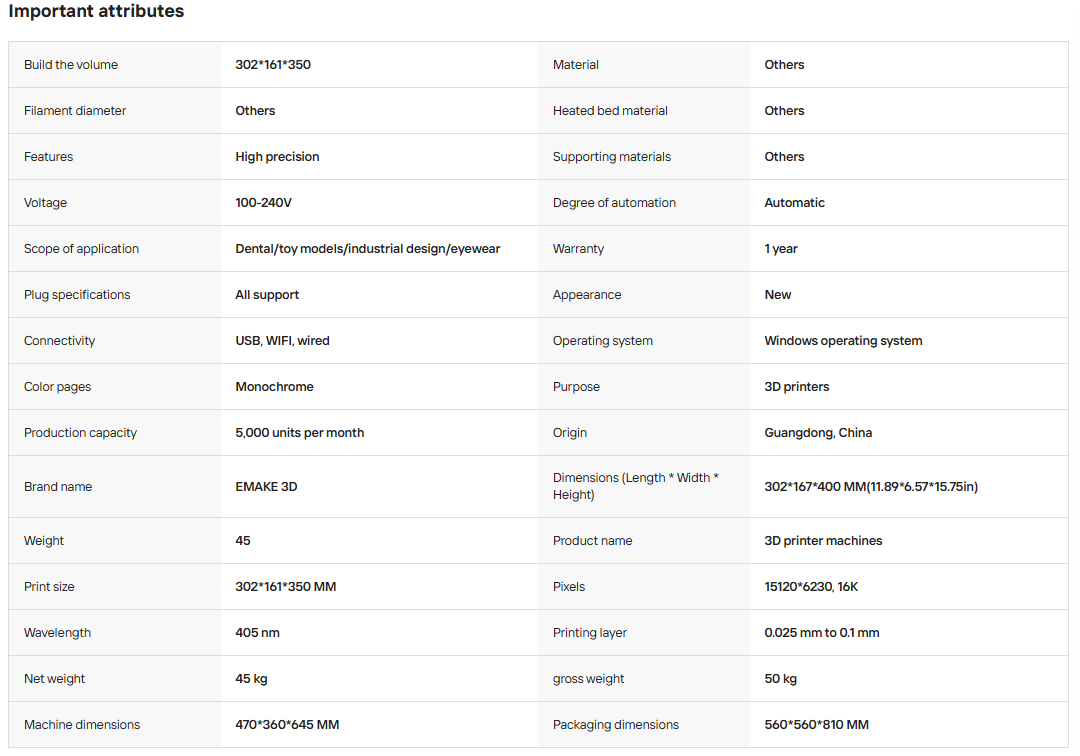The height and width of the screenshot is (756, 1080).
Task: Click the 405 nm wavelength value
Action: tap(258, 633)
